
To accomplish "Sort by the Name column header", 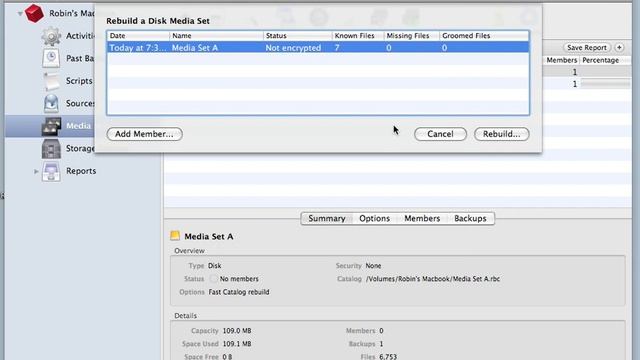I will [x=216, y=36].
